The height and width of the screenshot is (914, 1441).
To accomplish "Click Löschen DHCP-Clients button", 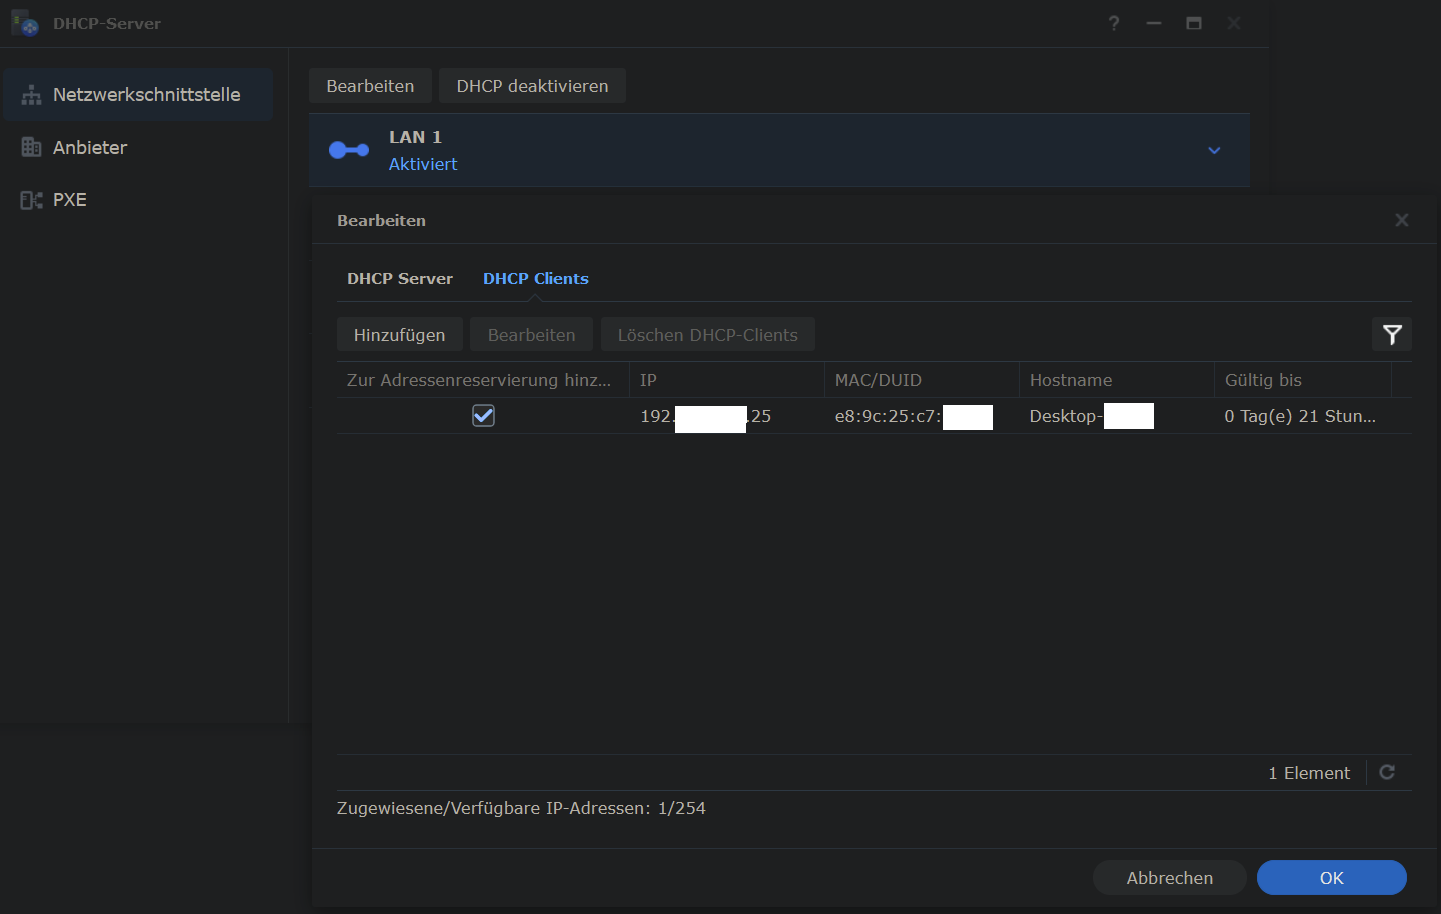I will point(707,335).
